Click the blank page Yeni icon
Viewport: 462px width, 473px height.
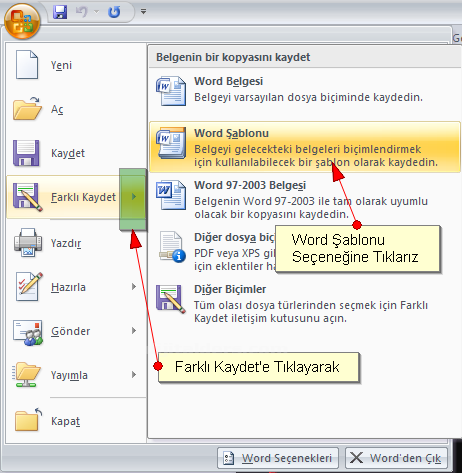pos(27,65)
